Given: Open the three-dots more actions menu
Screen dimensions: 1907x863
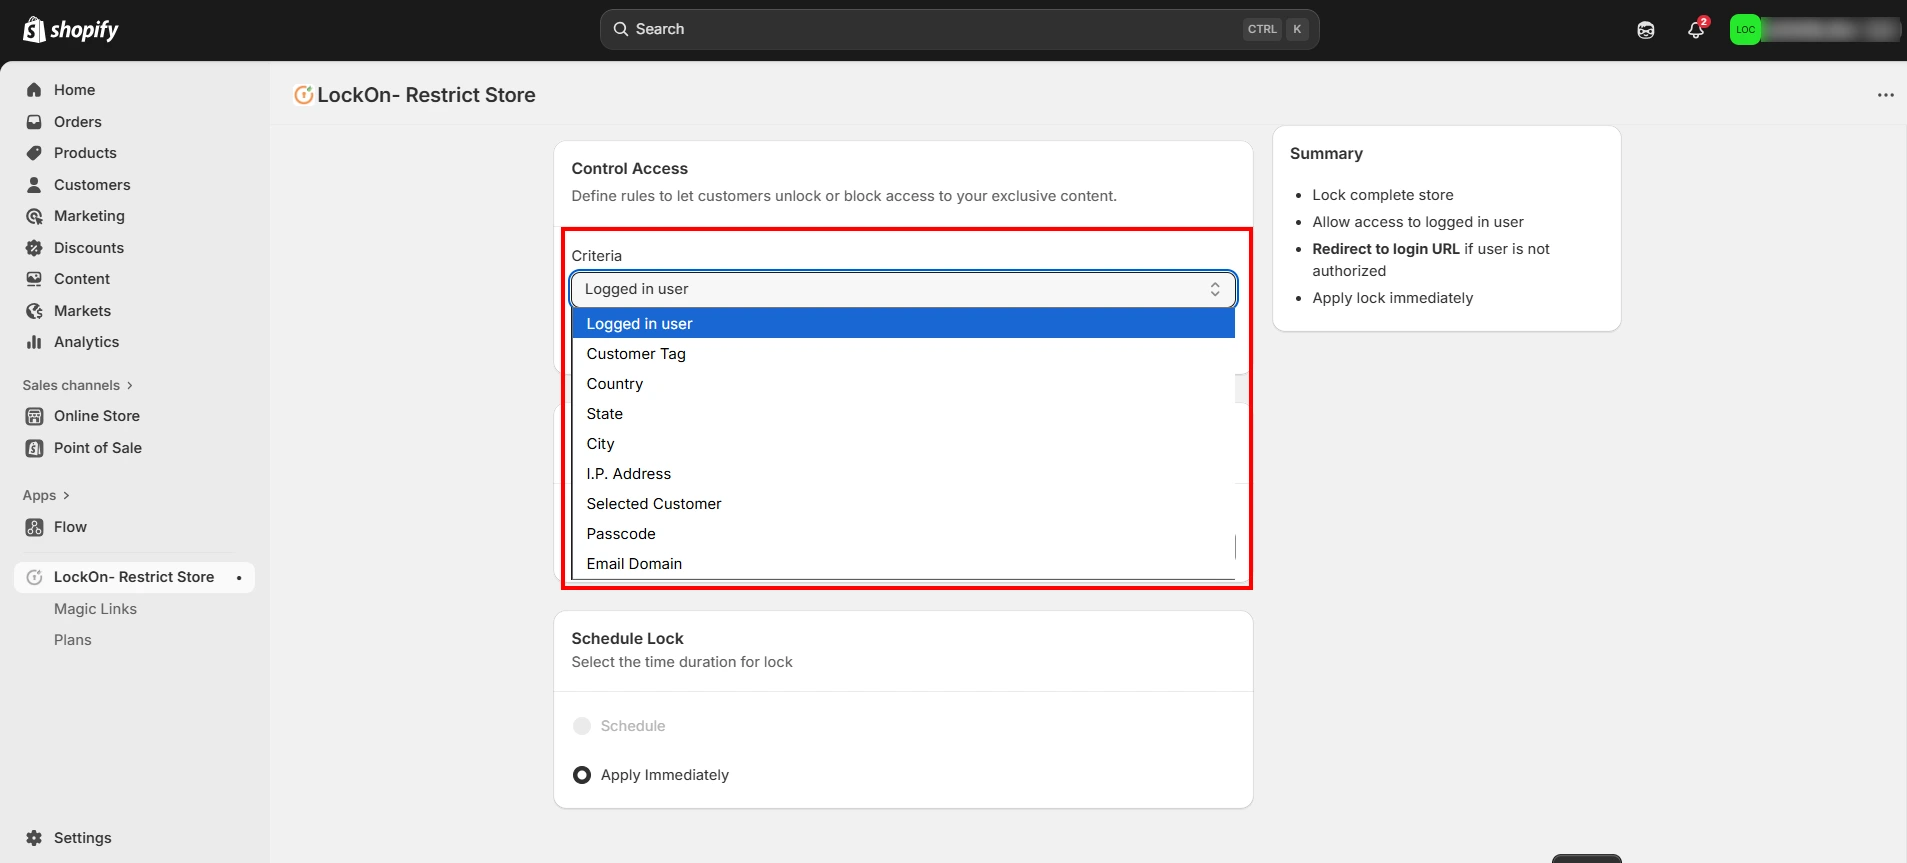Looking at the screenshot, I should pyautogui.click(x=1885, y=95).
